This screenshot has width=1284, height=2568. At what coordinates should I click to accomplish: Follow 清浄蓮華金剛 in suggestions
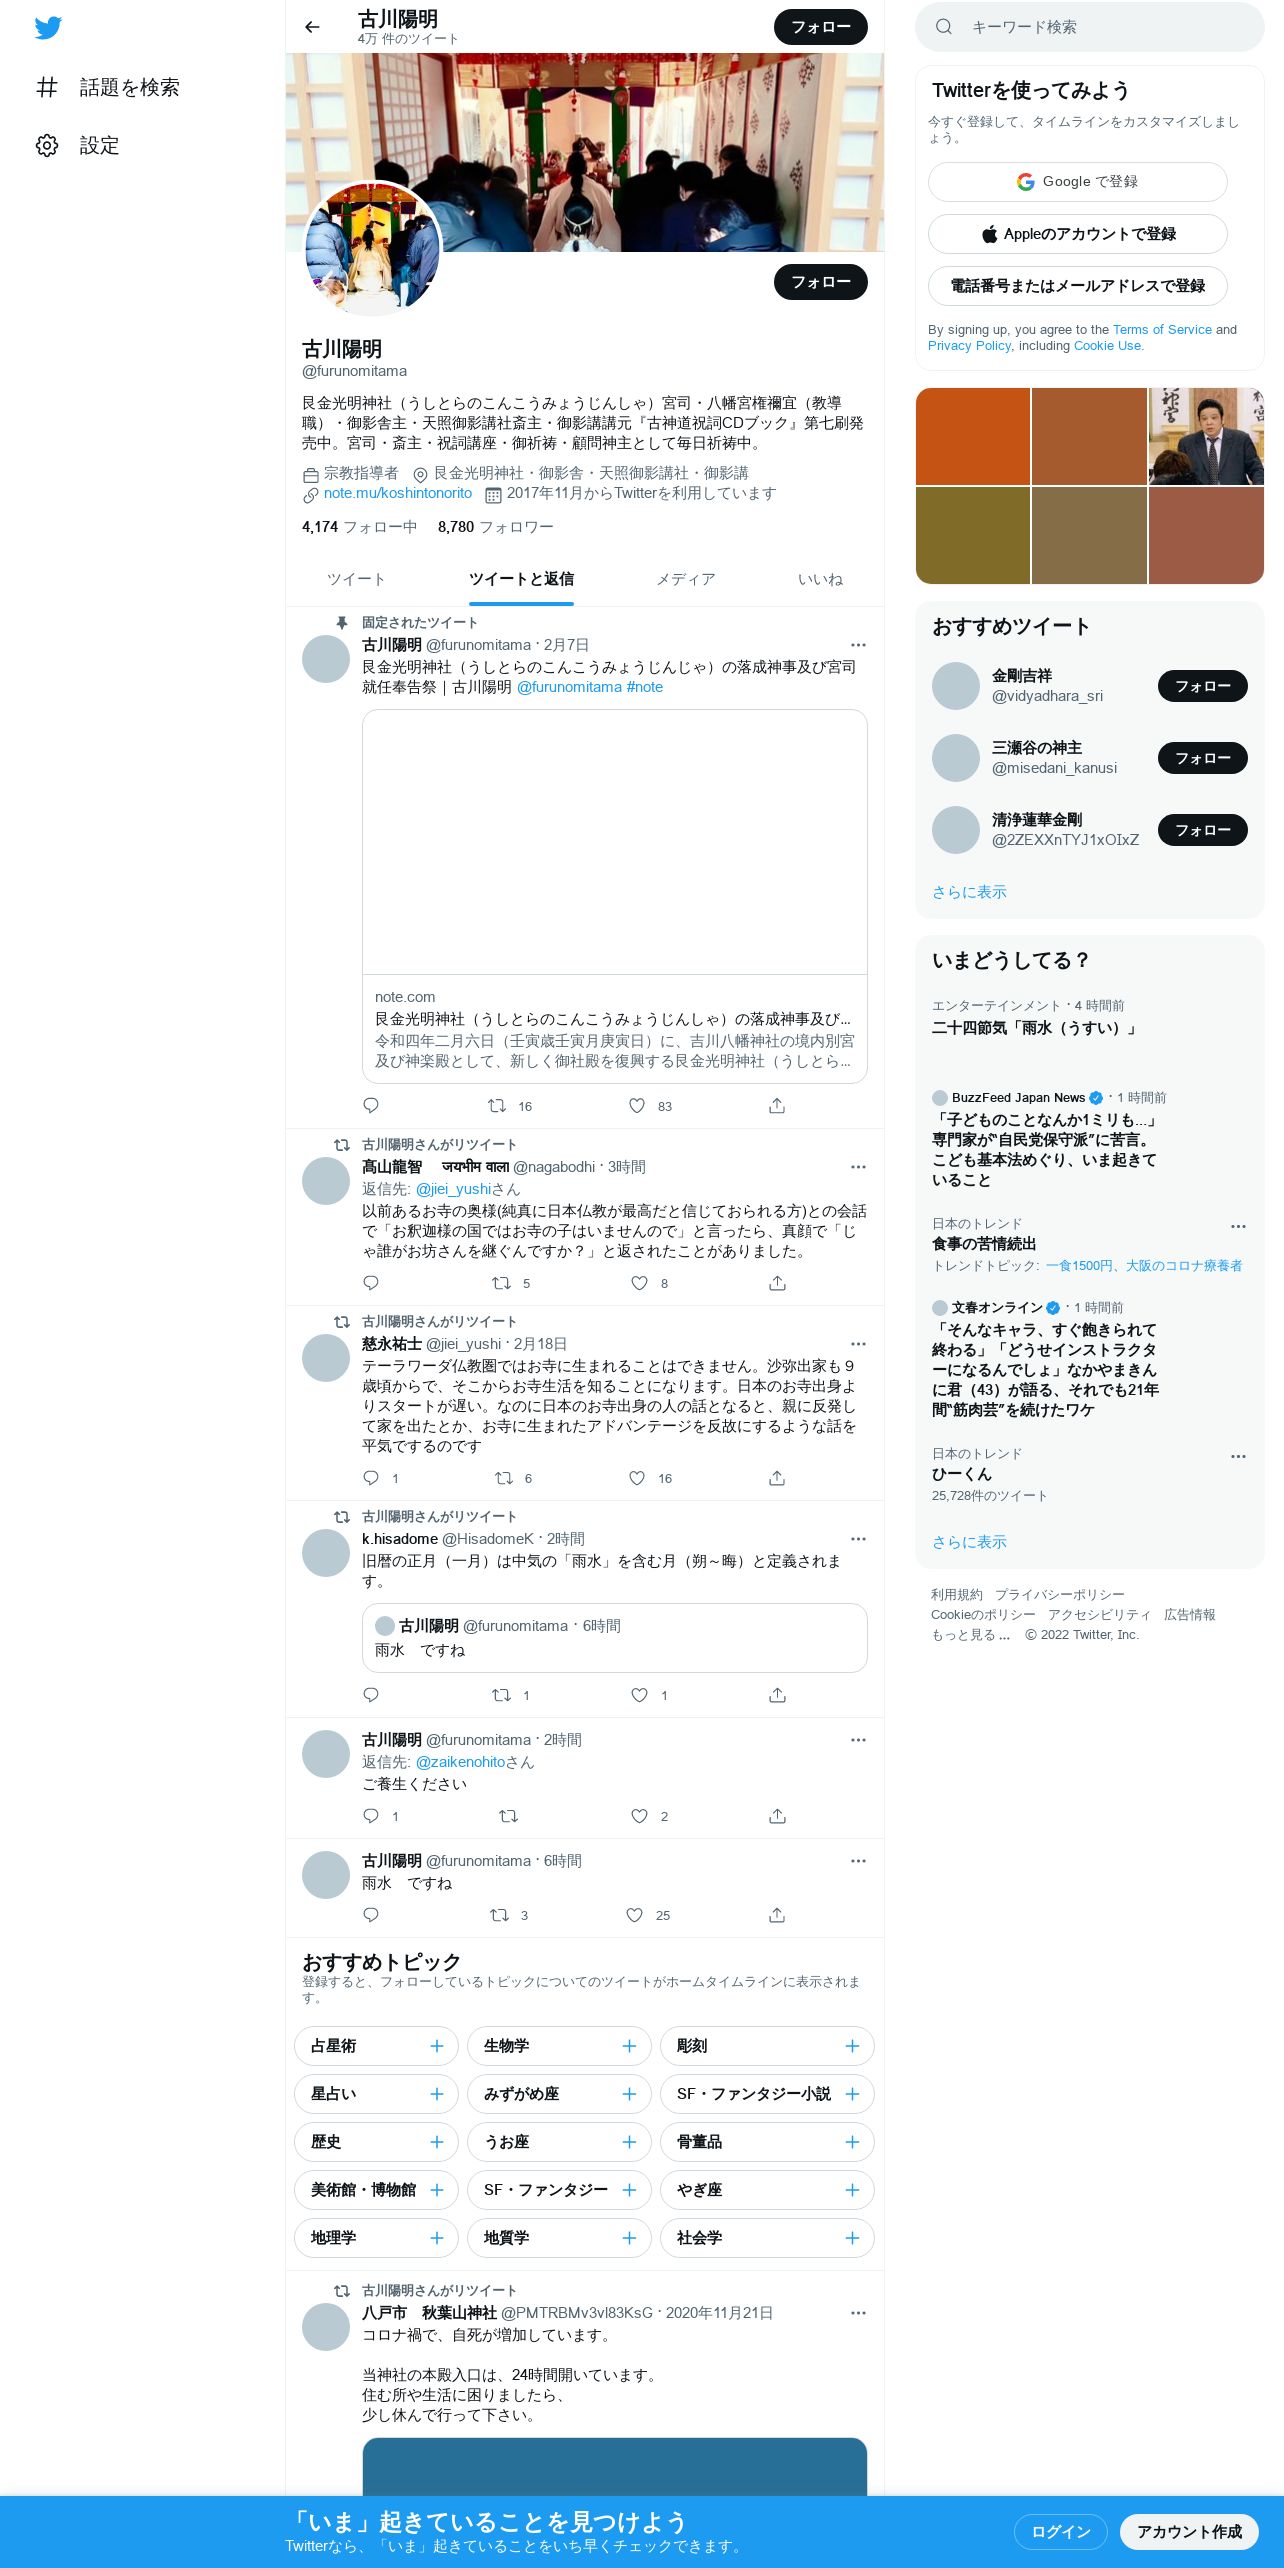click(1203, 830)
